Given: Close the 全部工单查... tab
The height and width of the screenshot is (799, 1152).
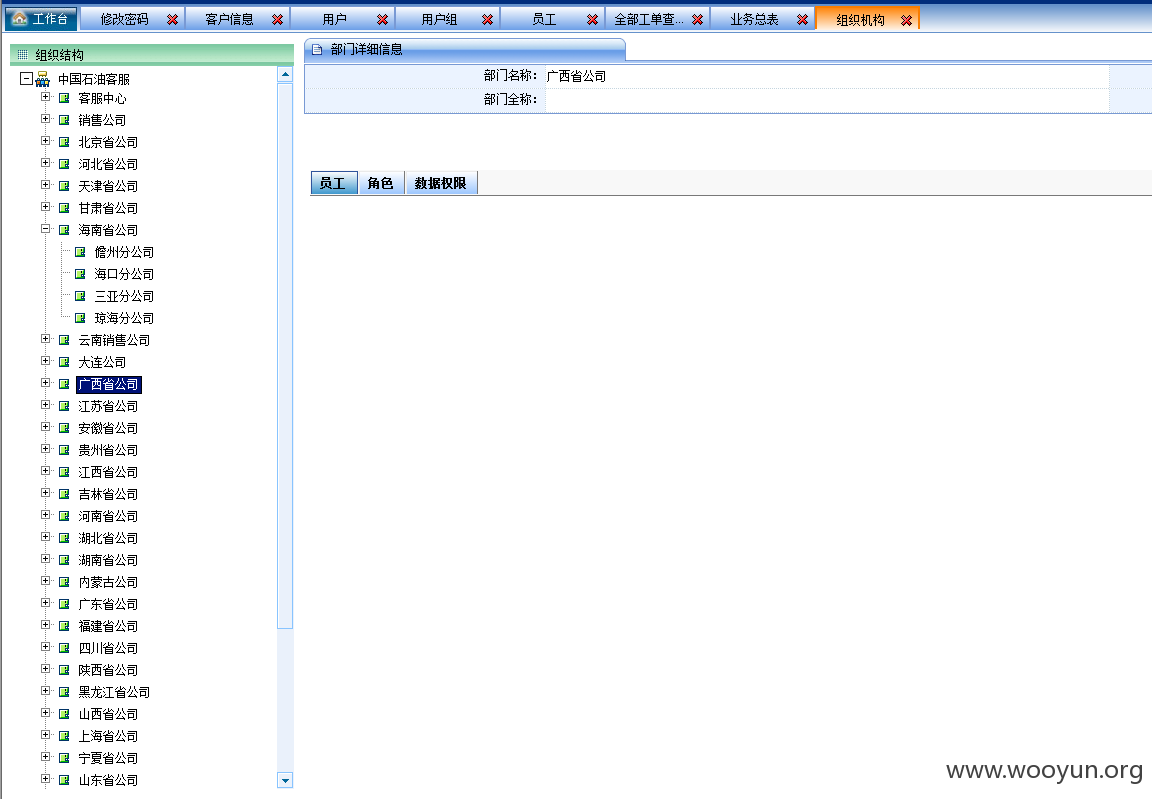Looking at the screenshot, I should tap(697, 20).
